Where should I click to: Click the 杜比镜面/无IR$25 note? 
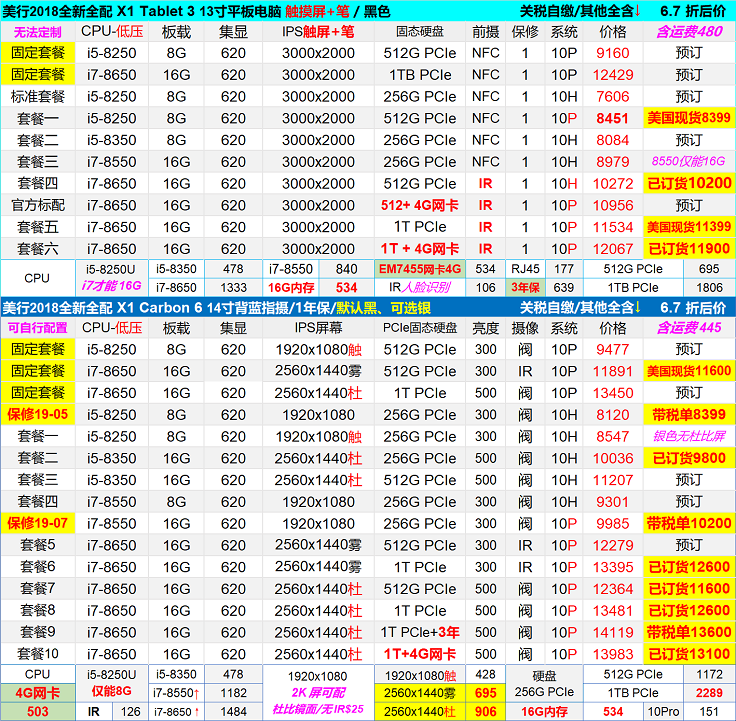tap(318, 709)
